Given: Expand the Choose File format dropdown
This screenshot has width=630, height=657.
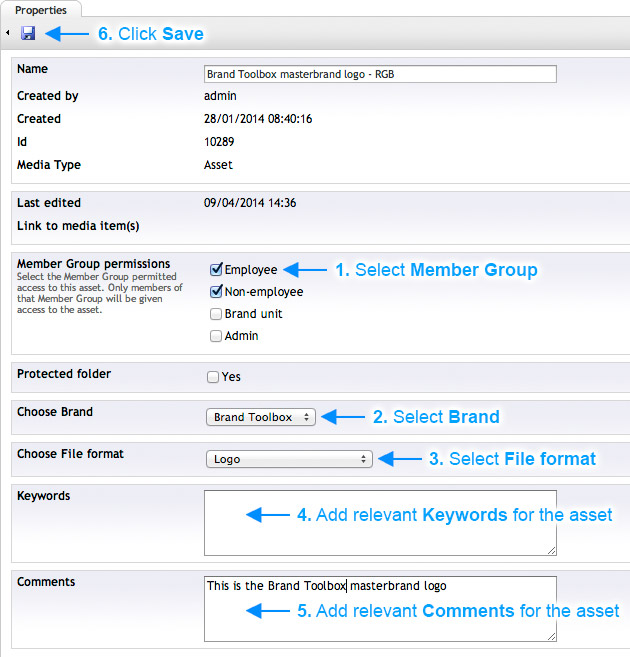Looking at the screenshot, I should (288, 459).
